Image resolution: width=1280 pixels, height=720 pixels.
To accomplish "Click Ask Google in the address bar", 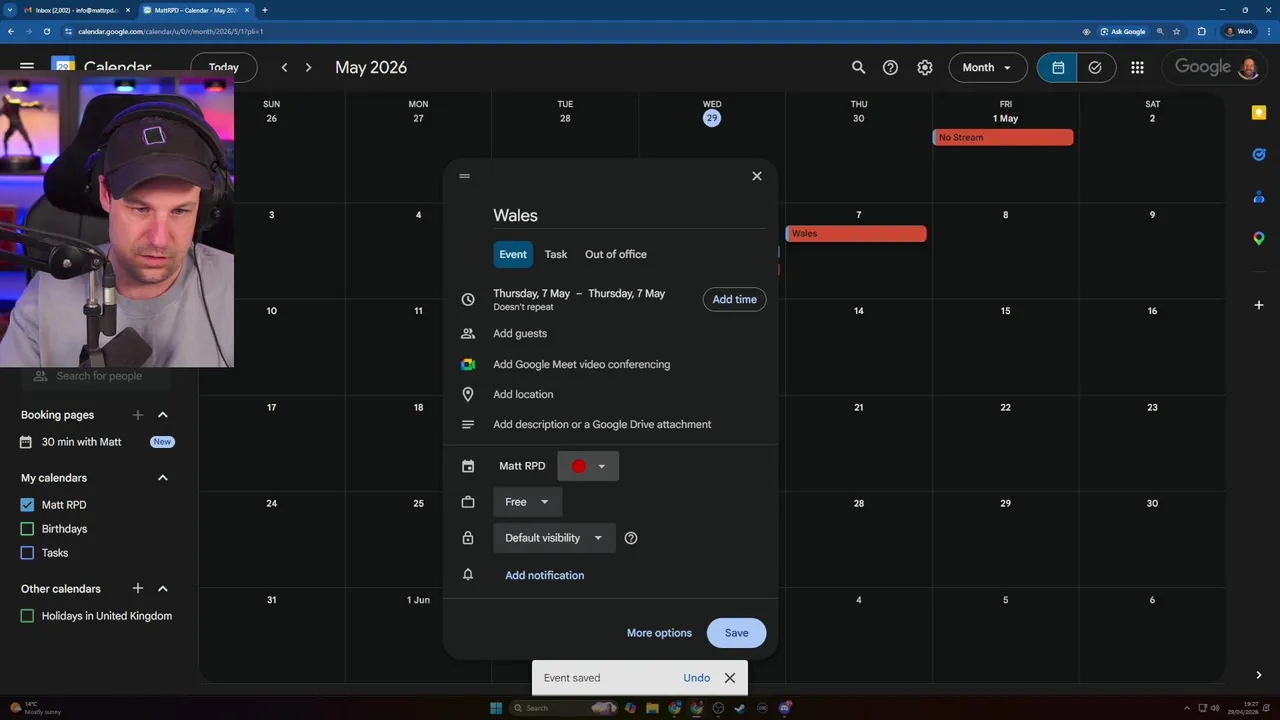I will click(x=1123, y=31).
